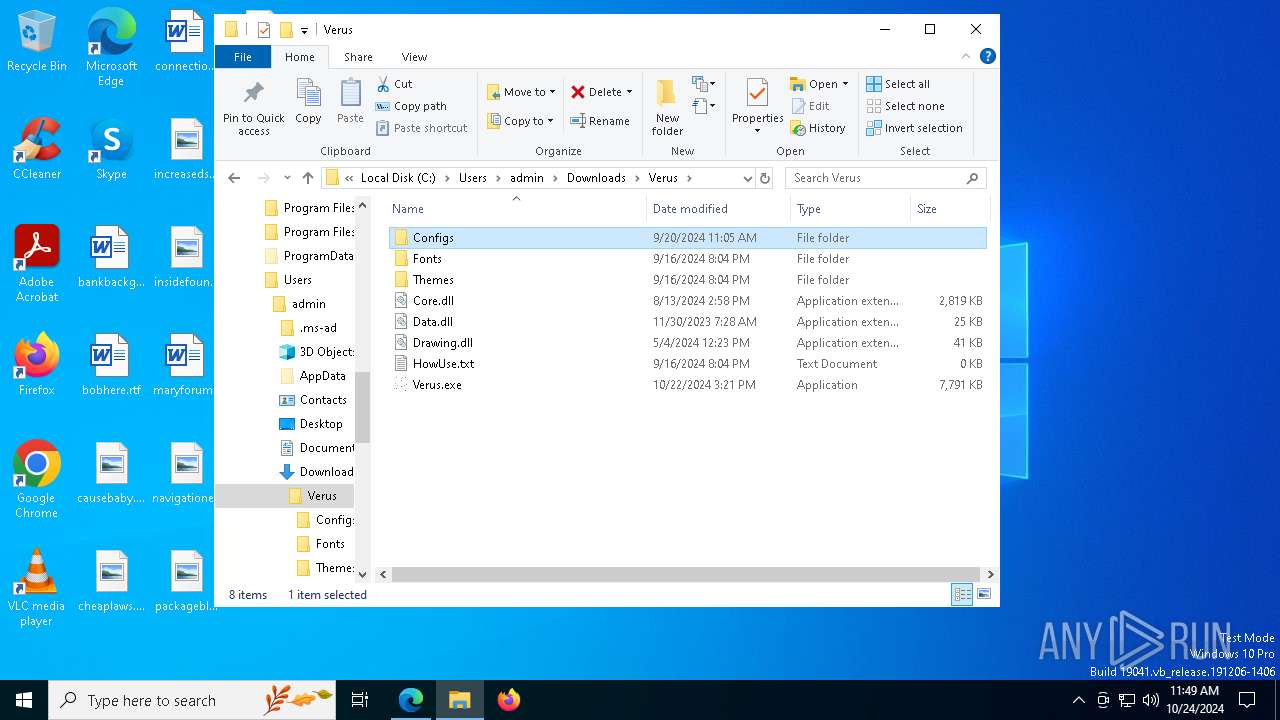The image size is (1280, 720).
Task: Open Firefox from the taskbar
Action: pos(509,700)
